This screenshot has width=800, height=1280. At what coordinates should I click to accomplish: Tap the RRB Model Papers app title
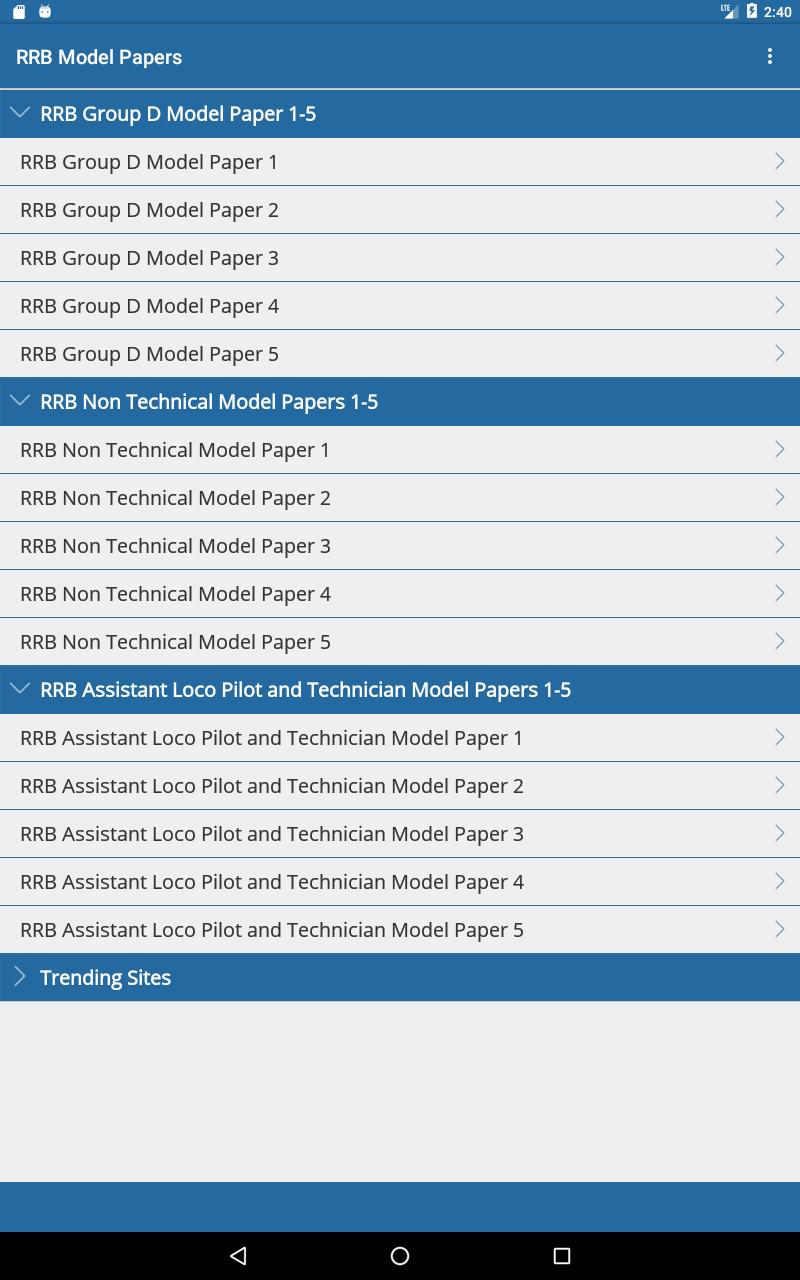point(99,57)
